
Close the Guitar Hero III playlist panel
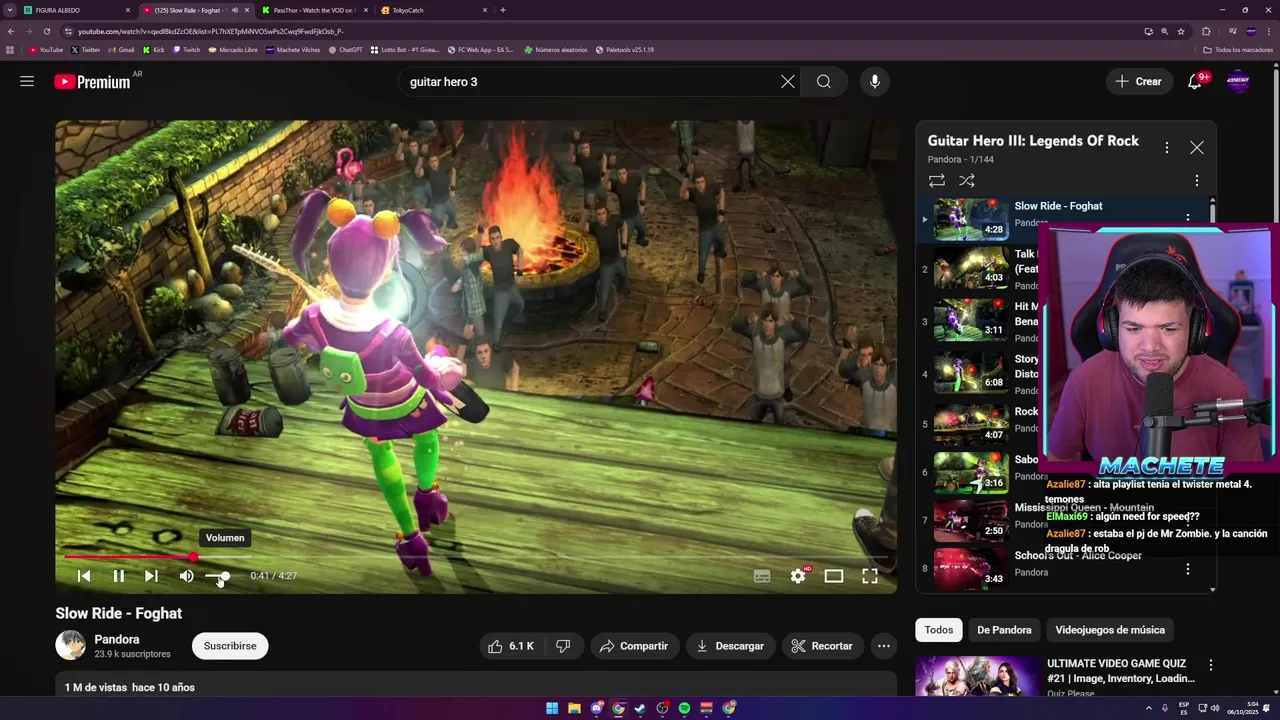click(x=1197, y=148)
